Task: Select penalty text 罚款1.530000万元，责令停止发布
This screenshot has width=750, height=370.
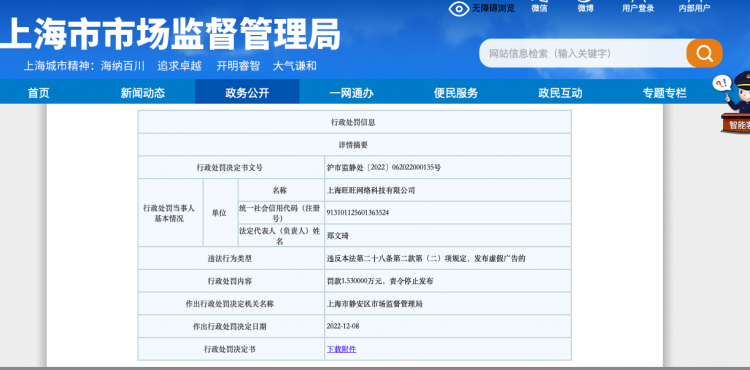Action: (x=380, y=281)
